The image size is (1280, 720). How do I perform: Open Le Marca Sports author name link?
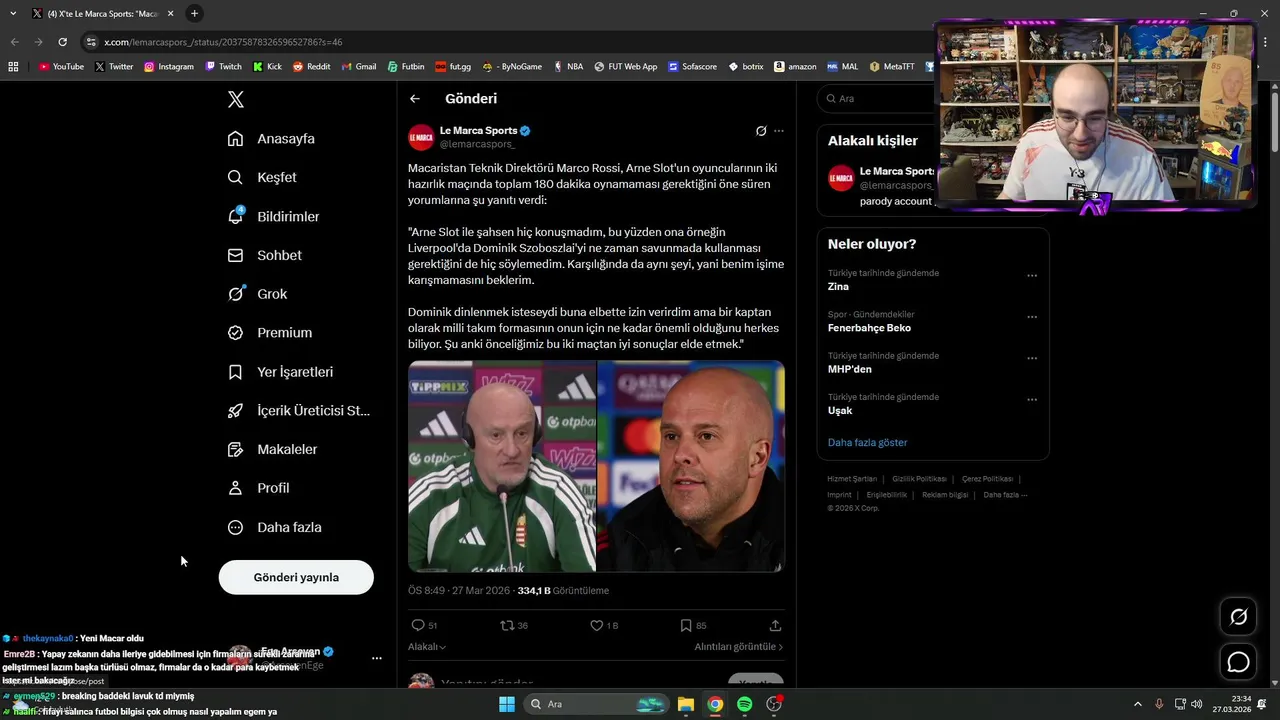click(x=478, y=130)
